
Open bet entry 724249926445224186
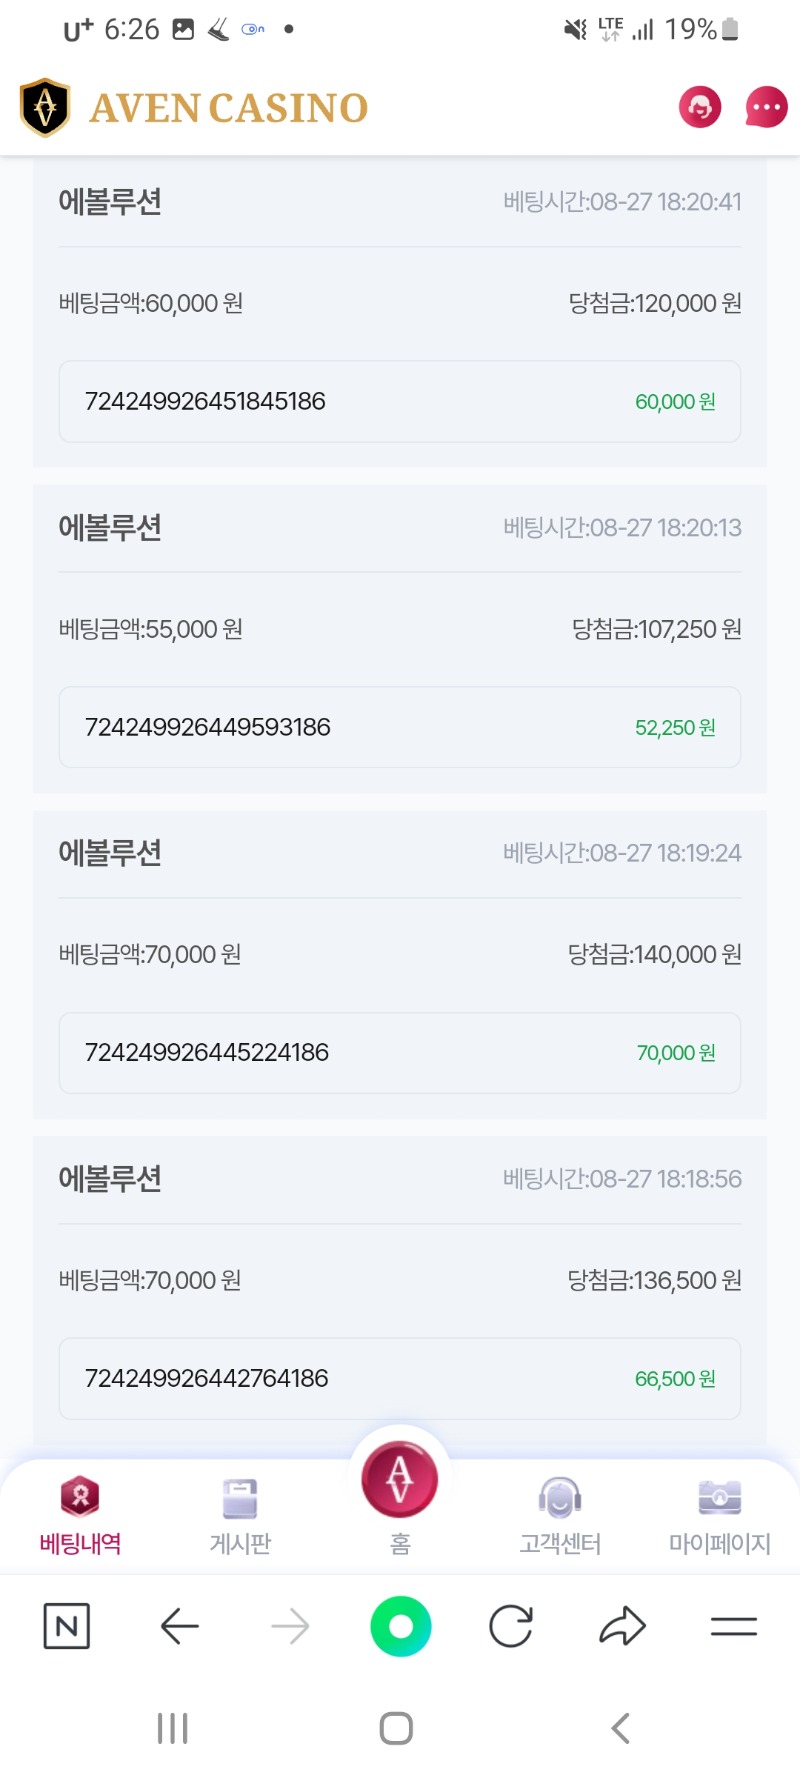click(x=400, y=1052)
